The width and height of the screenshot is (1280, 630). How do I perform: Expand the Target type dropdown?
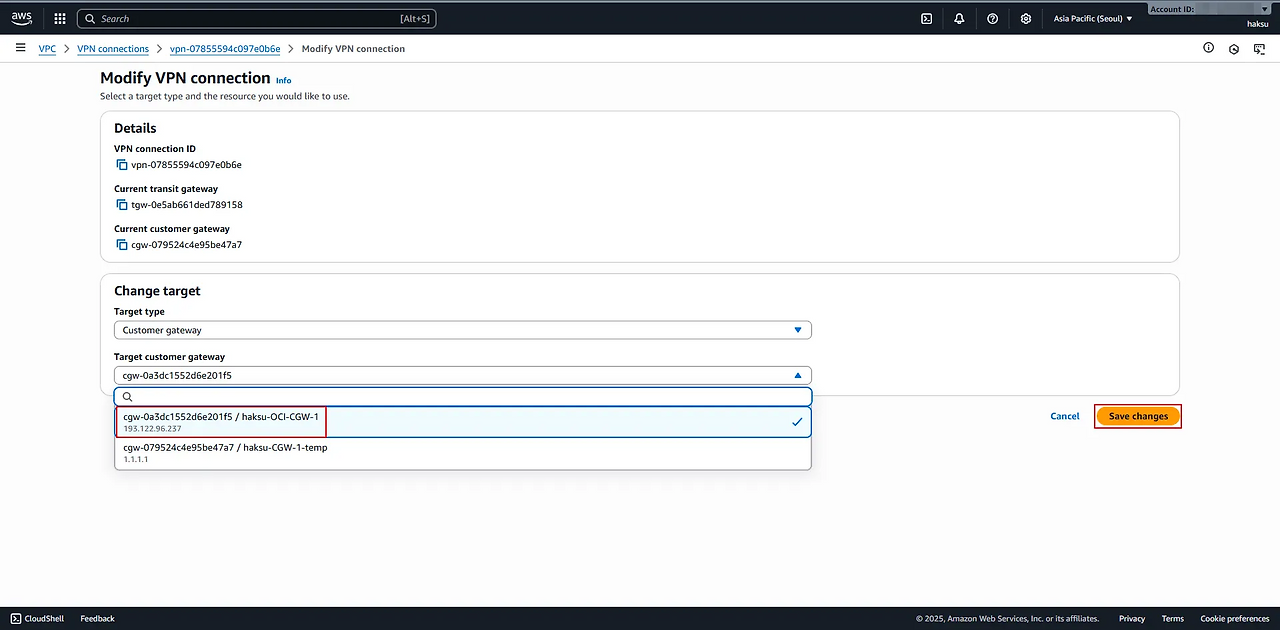coord(462,330)
